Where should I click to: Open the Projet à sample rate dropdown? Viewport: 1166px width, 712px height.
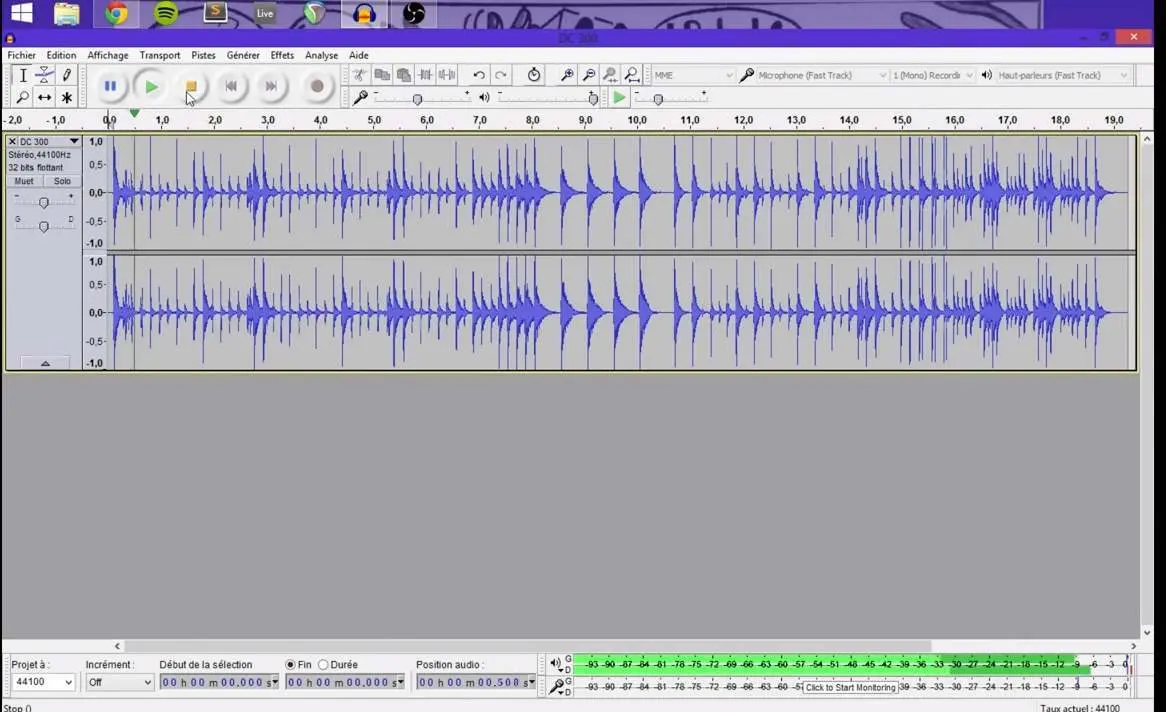43,682
